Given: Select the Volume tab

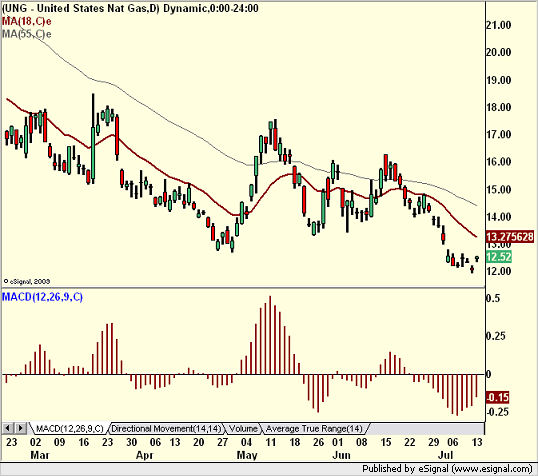Looking at the screenshot, I should coord(243,429).
